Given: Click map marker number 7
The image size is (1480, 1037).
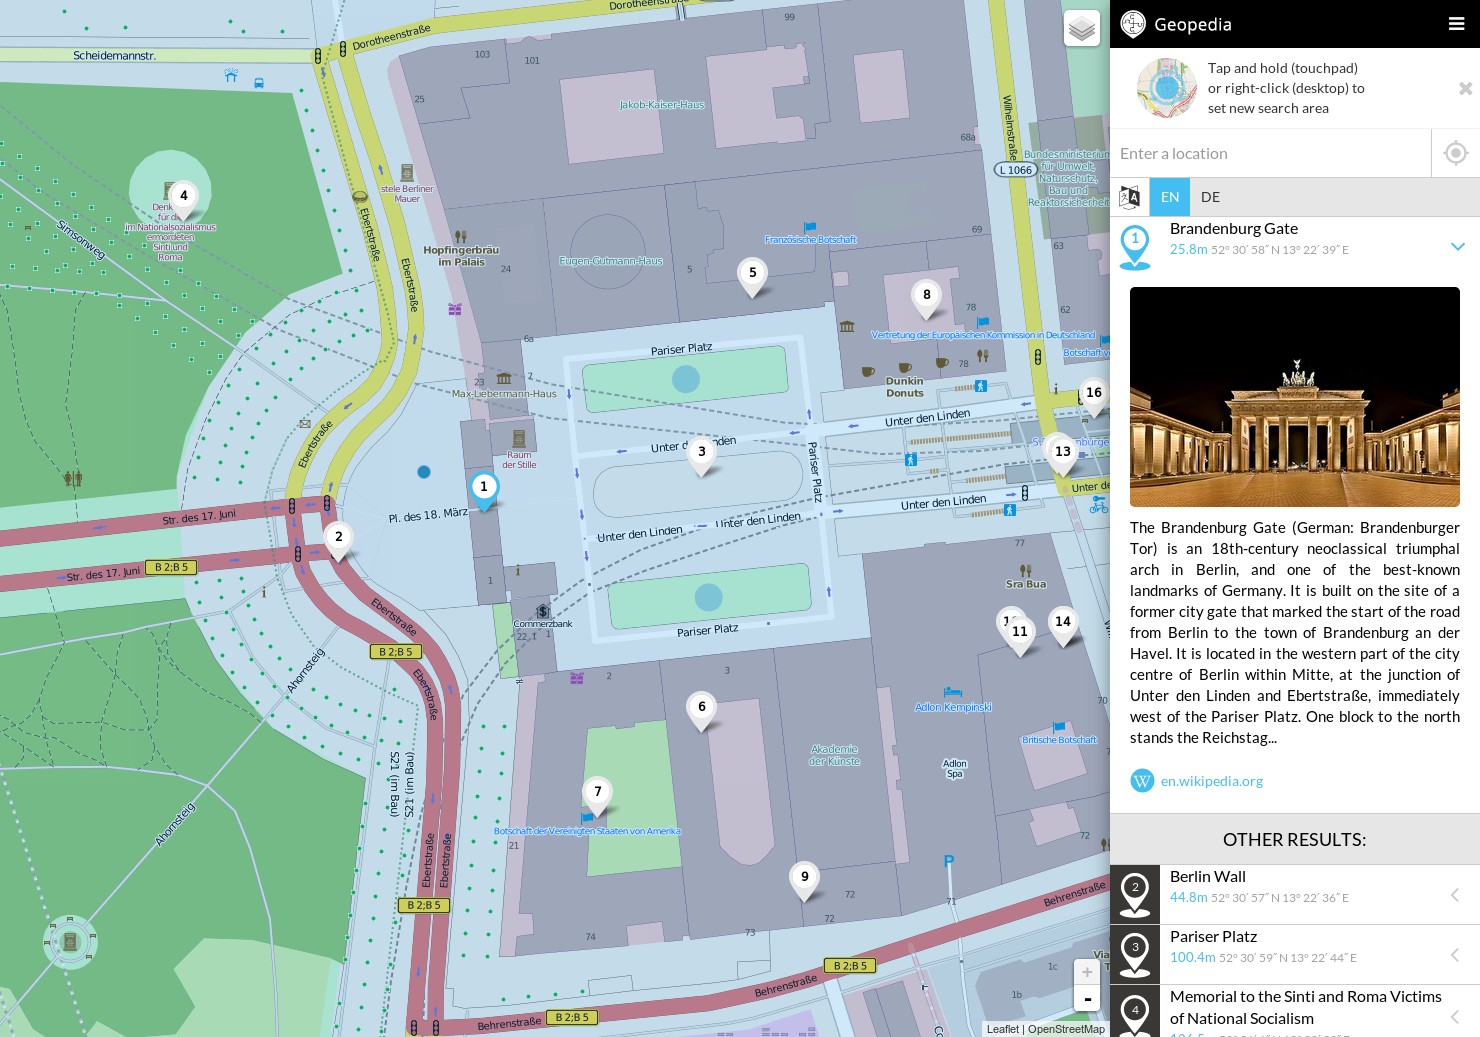Looking at the screenshot, I should point(598,795).
